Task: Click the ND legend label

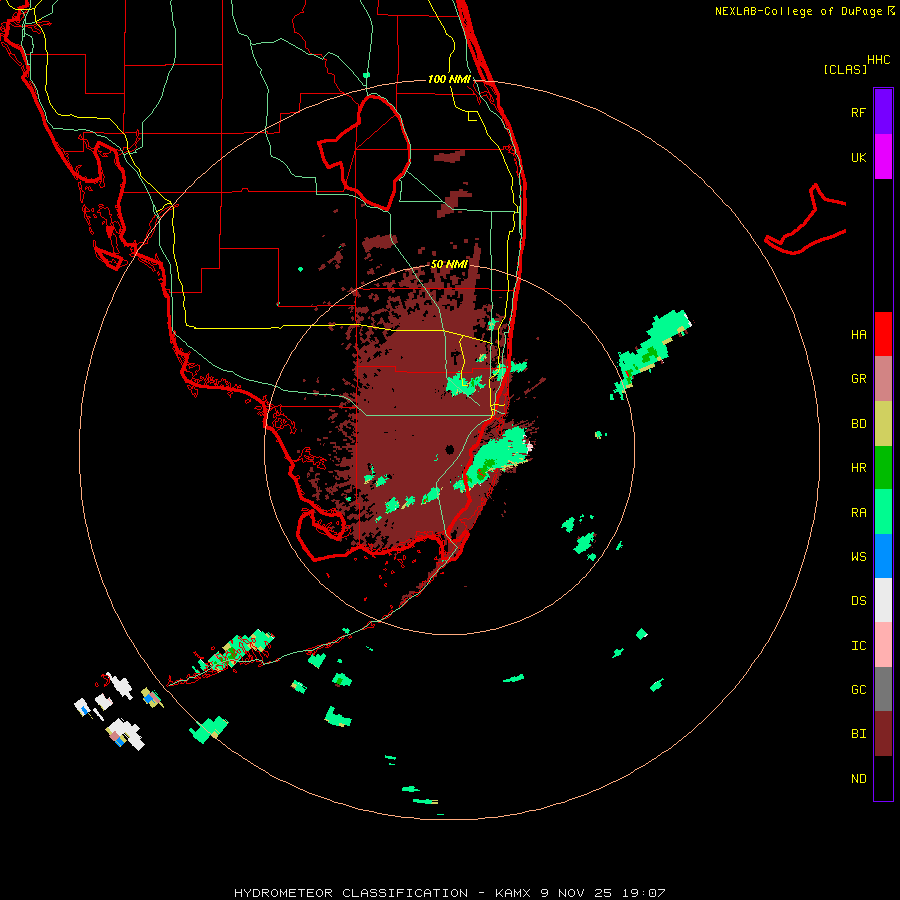Action: pyautogui.click(x=858, y=779)
